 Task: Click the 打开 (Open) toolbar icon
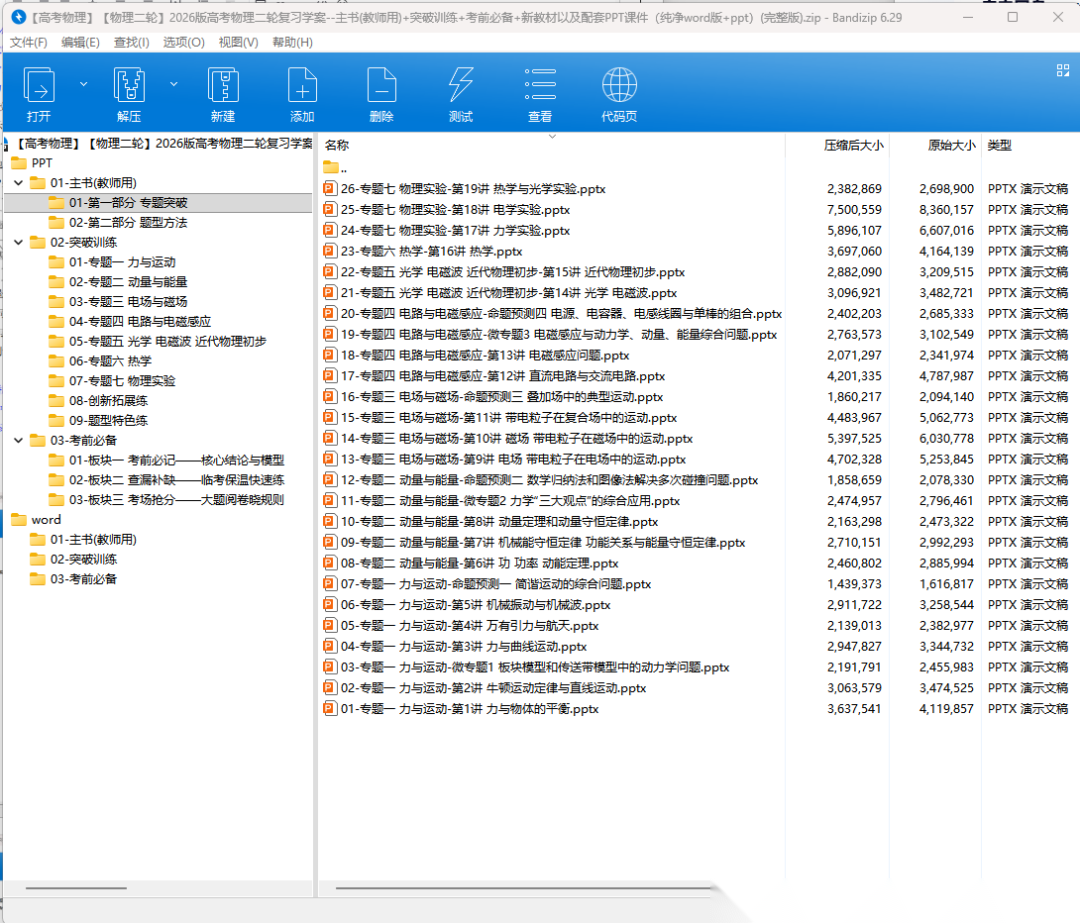39,86
